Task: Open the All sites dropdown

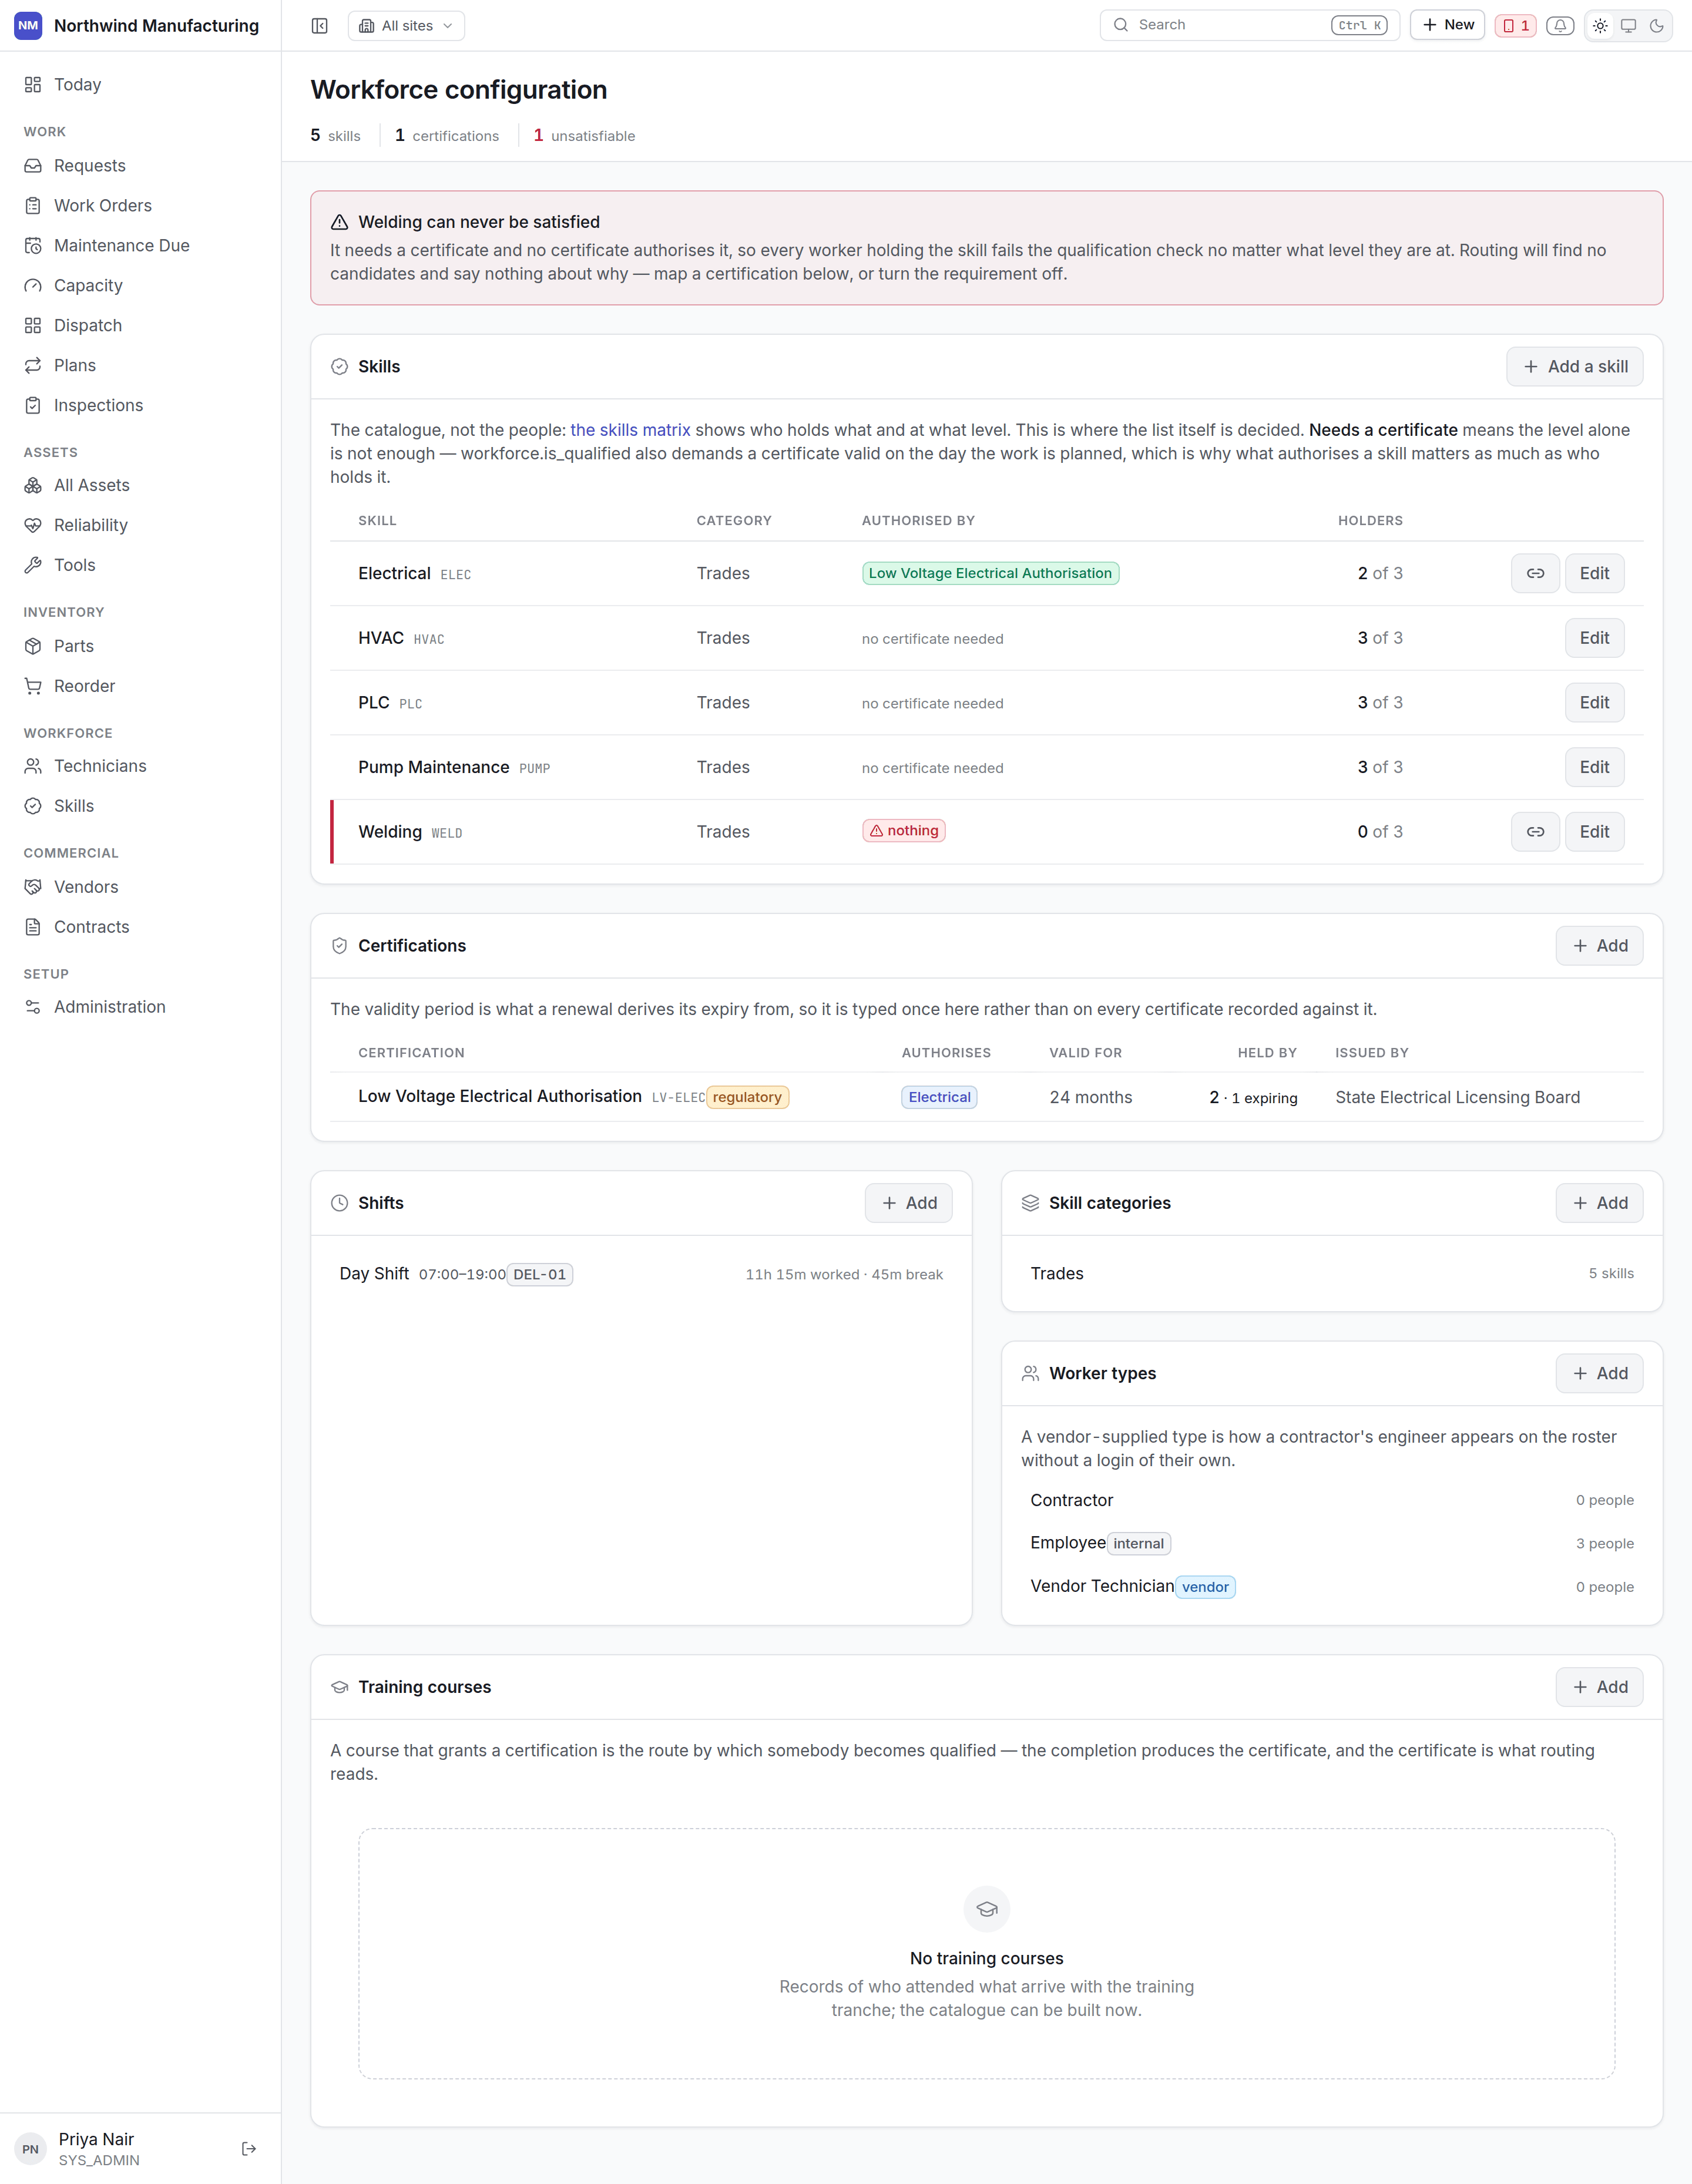Action: (406, 26)
